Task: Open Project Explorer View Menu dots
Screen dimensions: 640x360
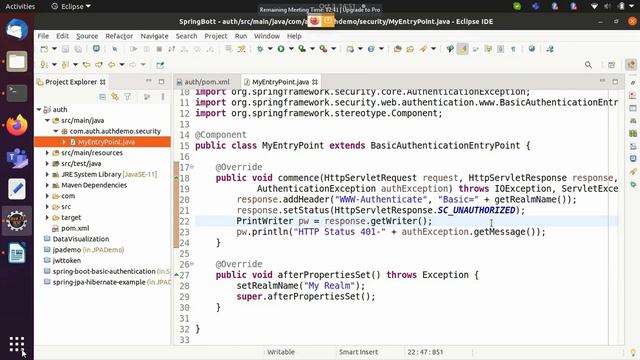Action: (x=163, y=97)
